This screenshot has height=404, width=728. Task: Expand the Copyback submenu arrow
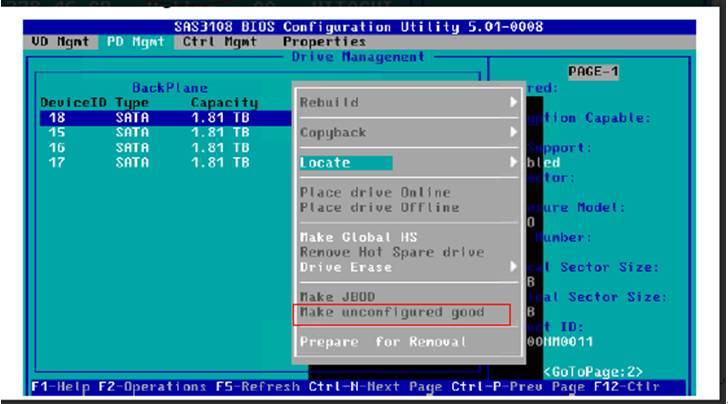(x=513, y=132)
